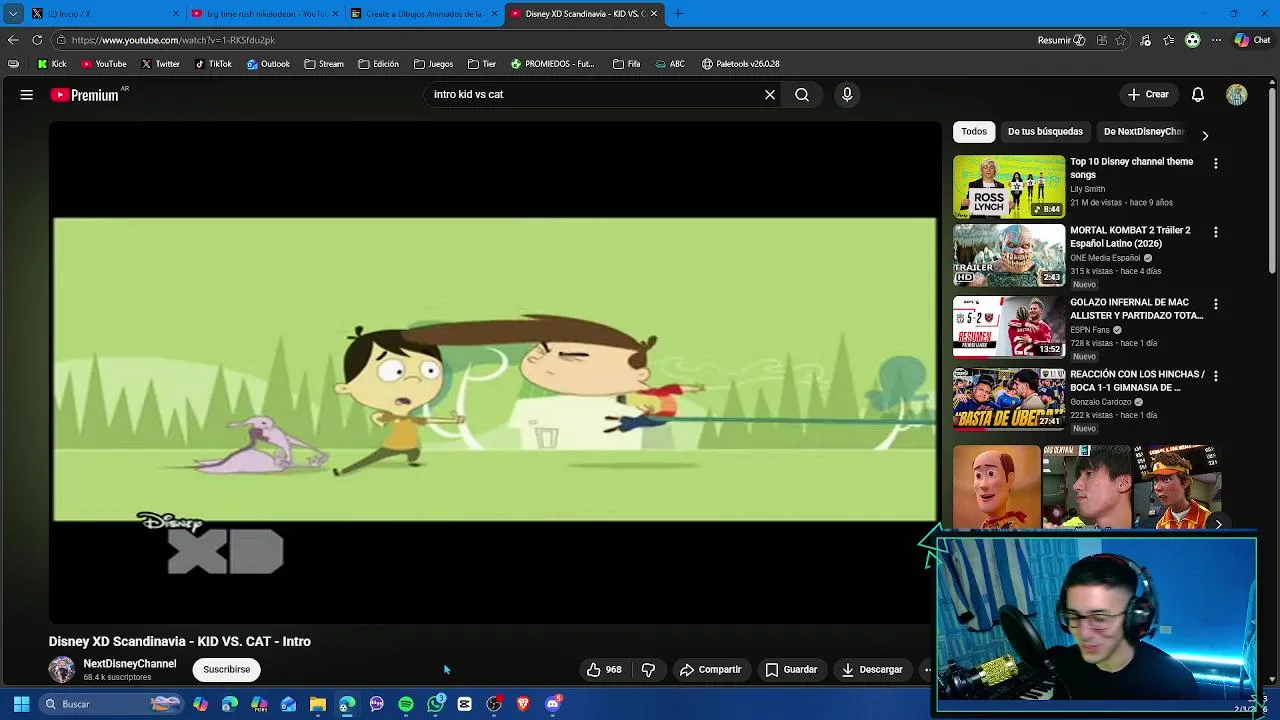Open the Outlook bookmark
Screen dimensions: 1280x720
[x=268, y=64]
